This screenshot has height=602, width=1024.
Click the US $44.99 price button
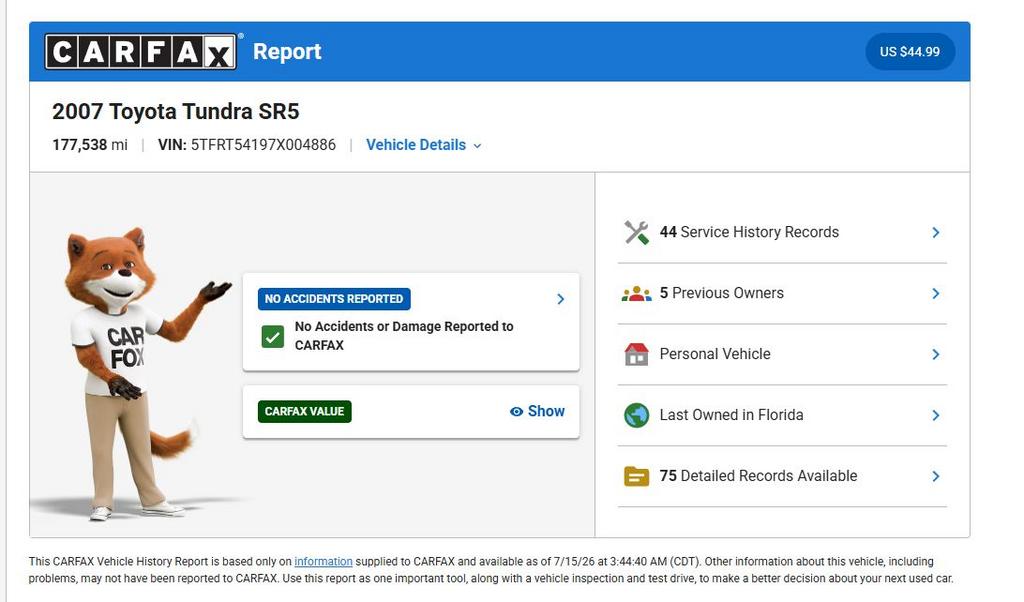point(910,52)
